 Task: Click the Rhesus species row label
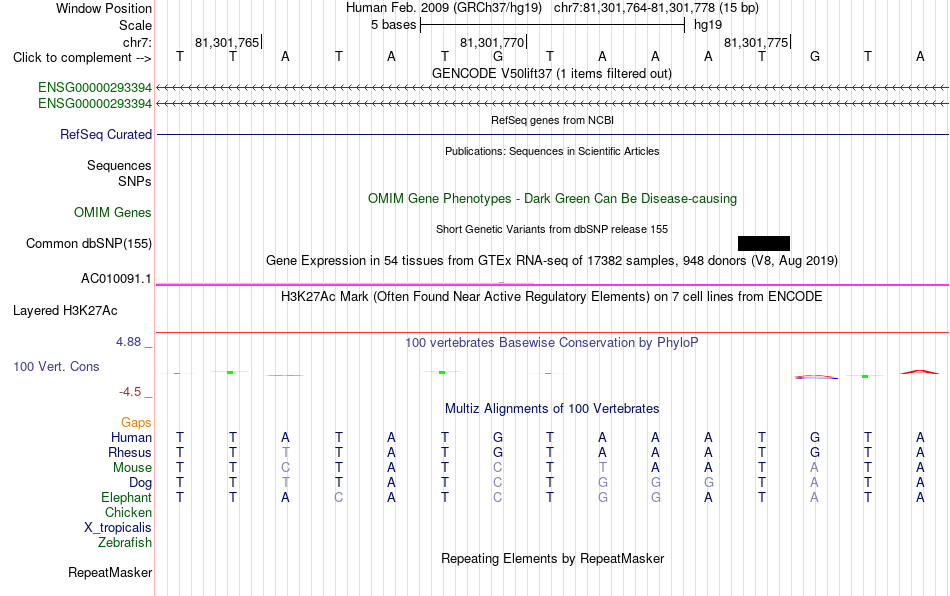point(130,452)
